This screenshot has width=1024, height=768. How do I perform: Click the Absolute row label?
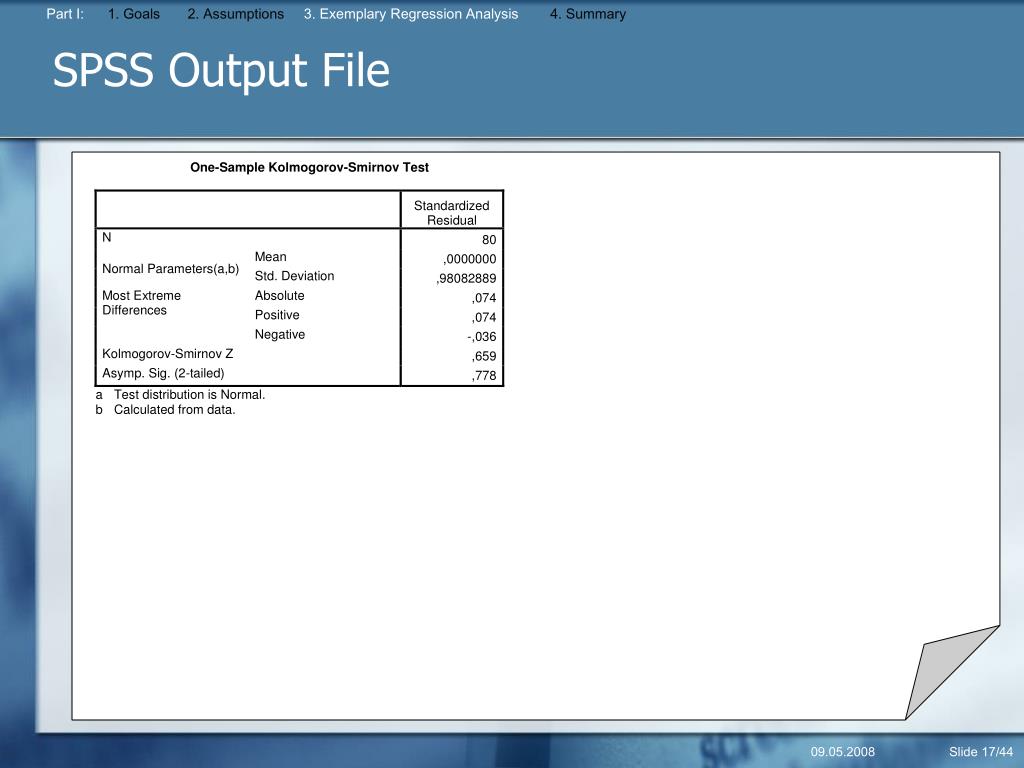coord(280,296)
